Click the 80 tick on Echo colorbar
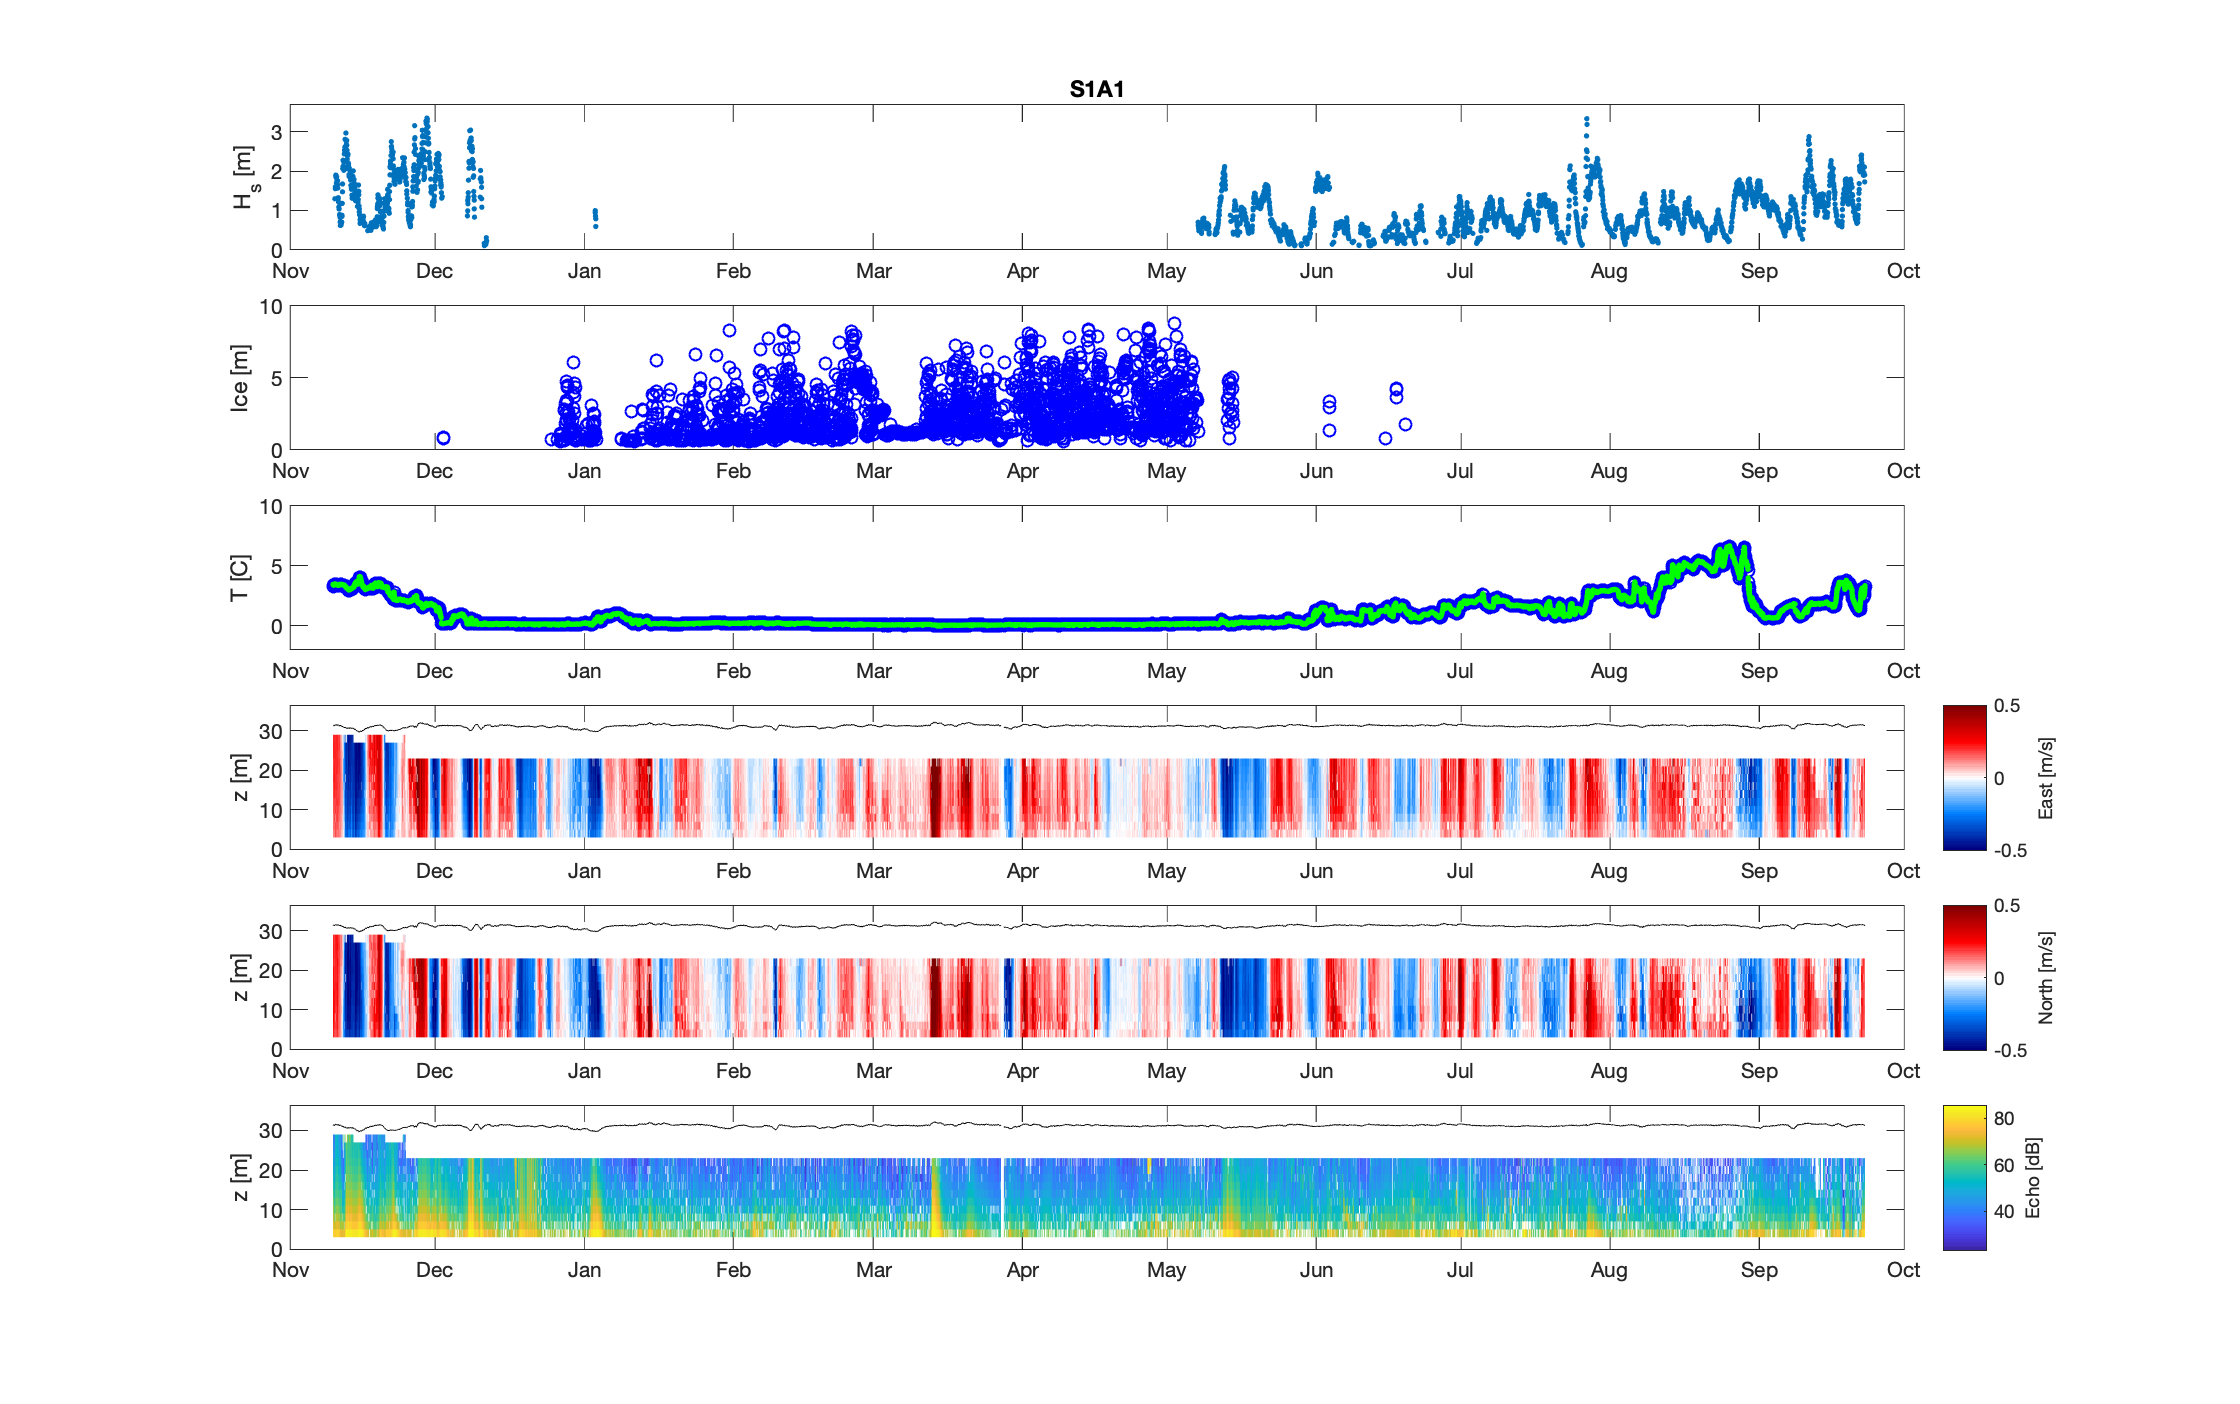Viewport: 2240px width, 1404px height. (x=2004, y=1118)
